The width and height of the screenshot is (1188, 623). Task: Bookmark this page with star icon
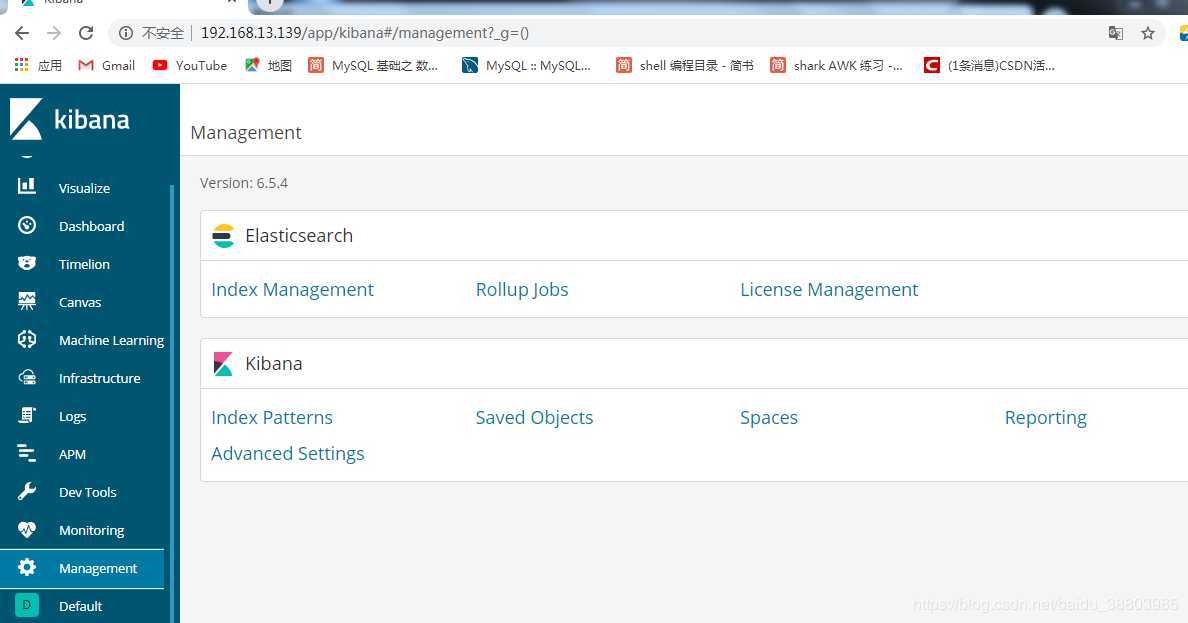tap(1148, 33)
